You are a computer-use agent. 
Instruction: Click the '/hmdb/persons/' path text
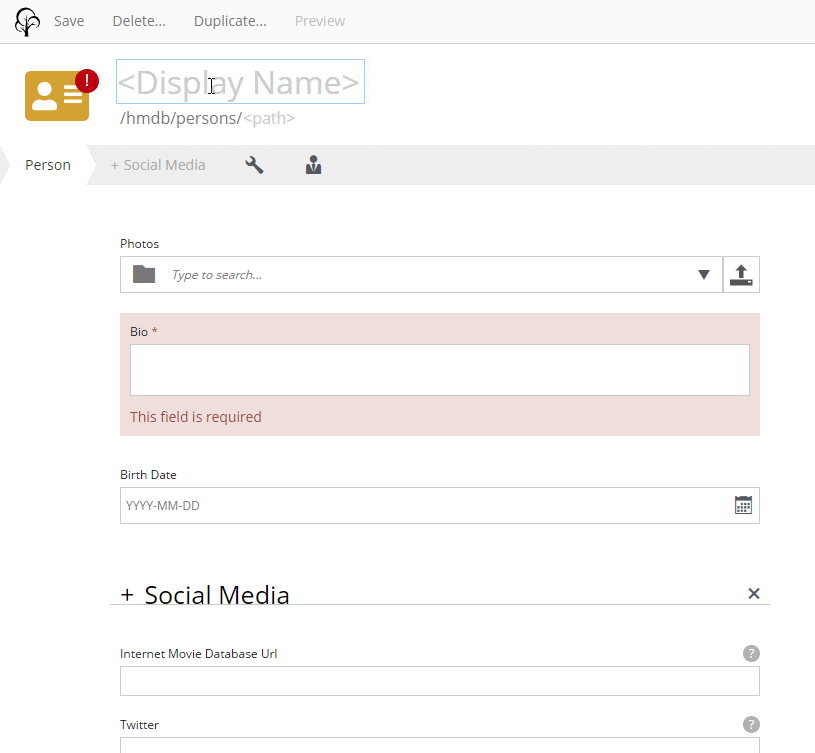pyautogui.click(x=181, y=118)
